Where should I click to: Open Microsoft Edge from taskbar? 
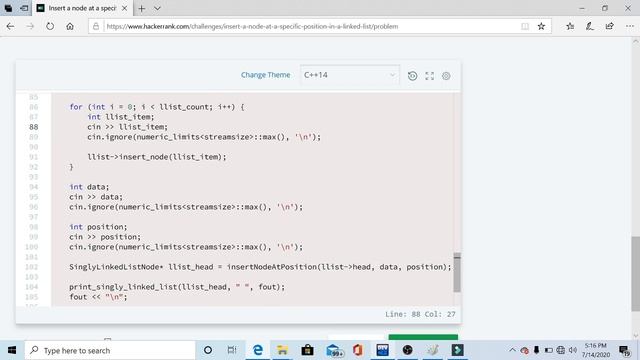(x=258, y=350)
